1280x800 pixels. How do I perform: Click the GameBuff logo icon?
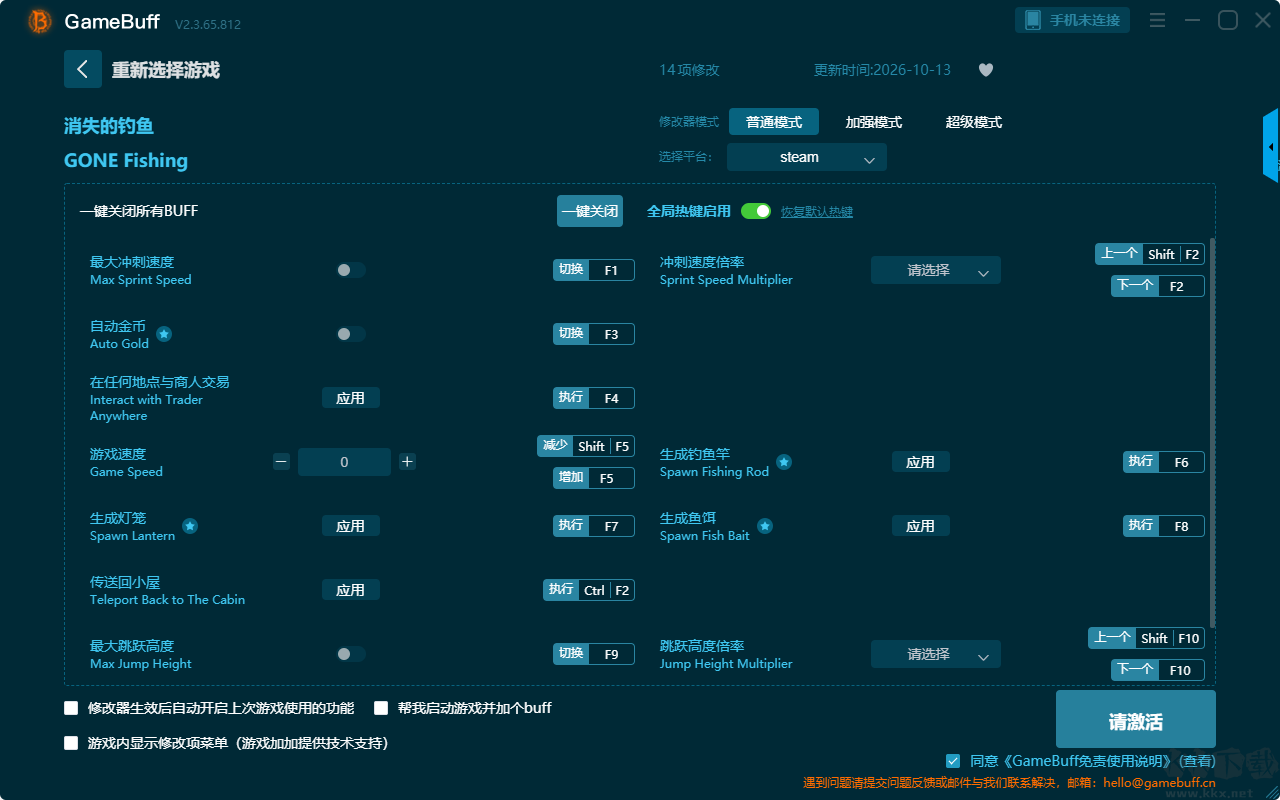click(x=40, y=21)
